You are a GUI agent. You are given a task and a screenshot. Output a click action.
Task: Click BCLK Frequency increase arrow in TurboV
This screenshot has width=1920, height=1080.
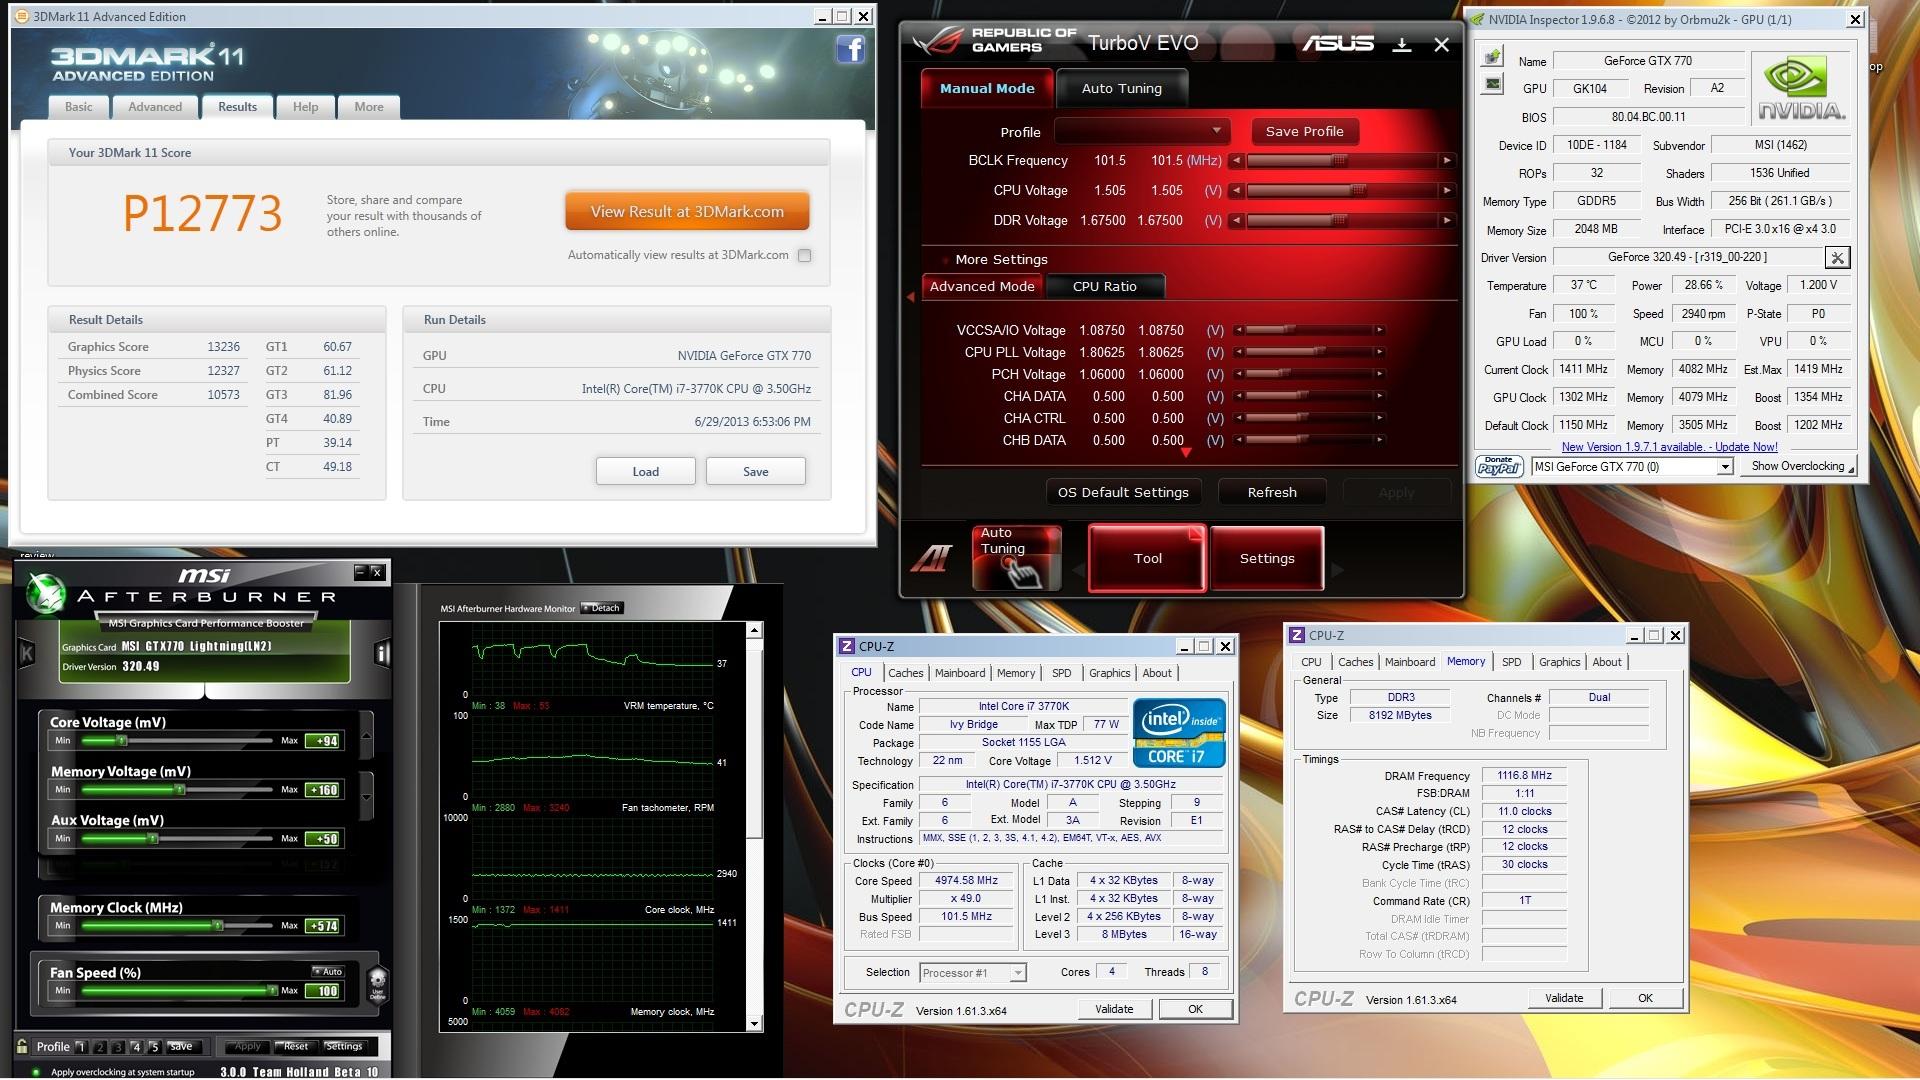coord(1446,160)
